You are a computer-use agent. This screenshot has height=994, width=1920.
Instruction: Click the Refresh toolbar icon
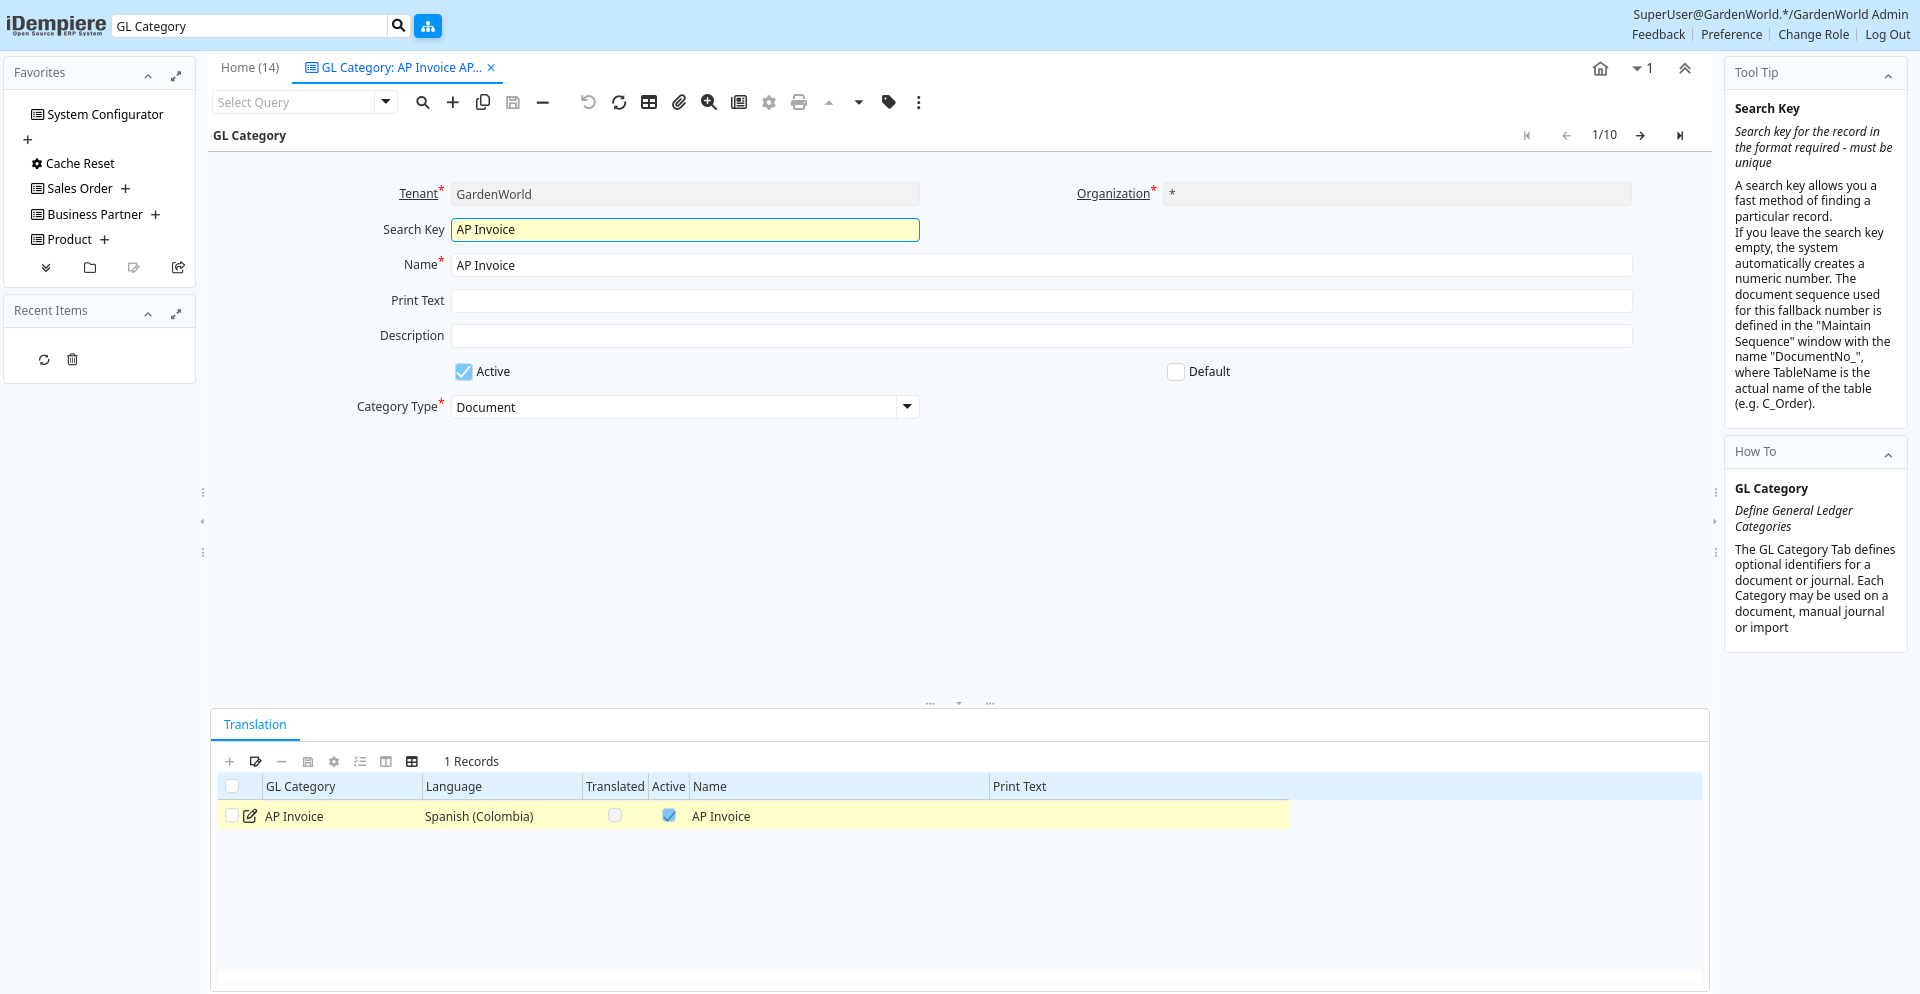619,103
